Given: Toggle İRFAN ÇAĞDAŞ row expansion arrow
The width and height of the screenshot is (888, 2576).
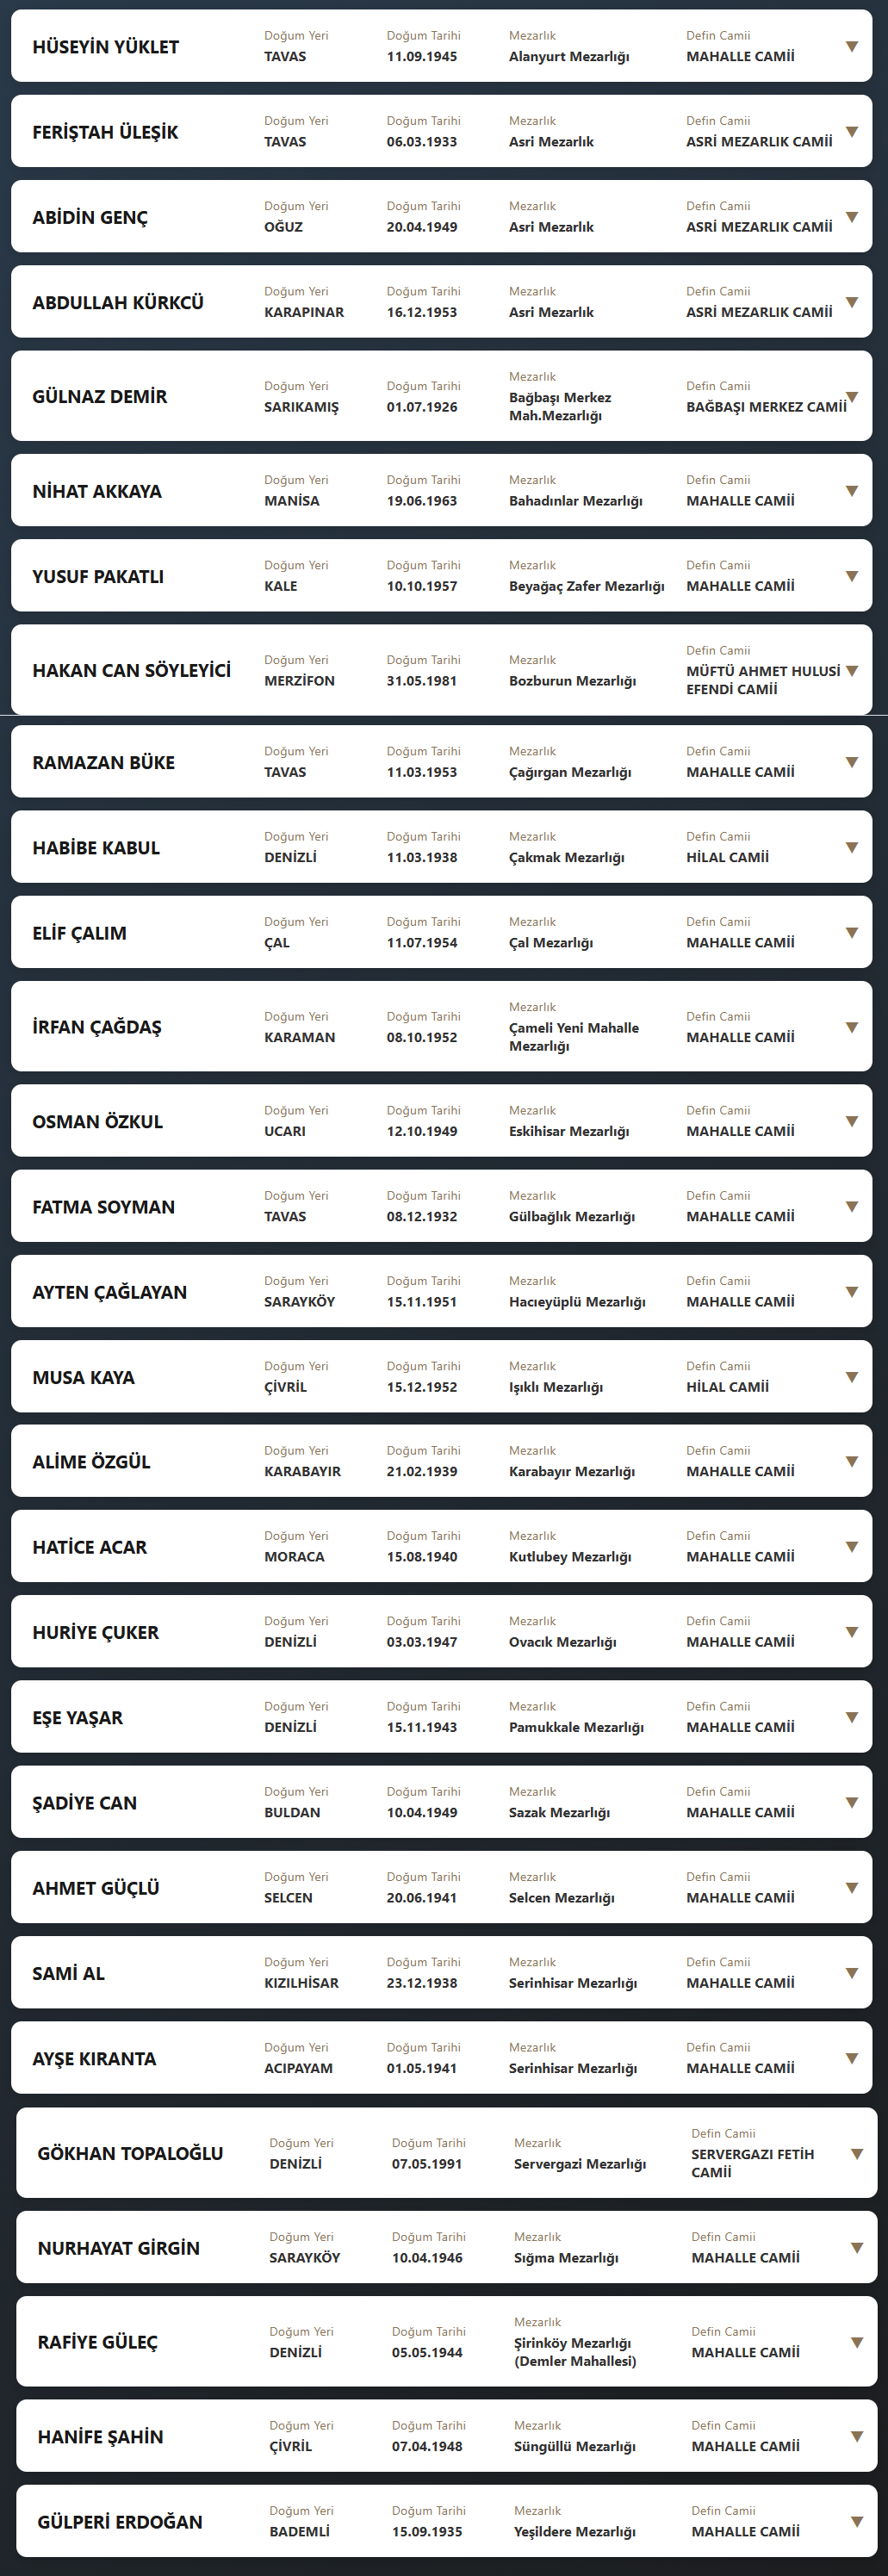Looking at the screenshot, I should click(852, 1027).
